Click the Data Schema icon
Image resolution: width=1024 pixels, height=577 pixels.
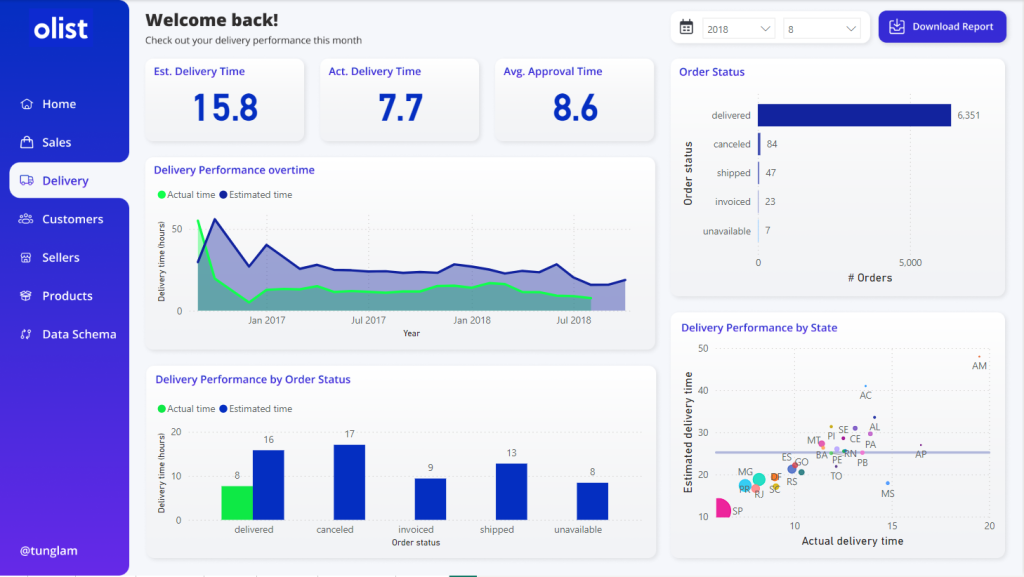tap(26, 334)
